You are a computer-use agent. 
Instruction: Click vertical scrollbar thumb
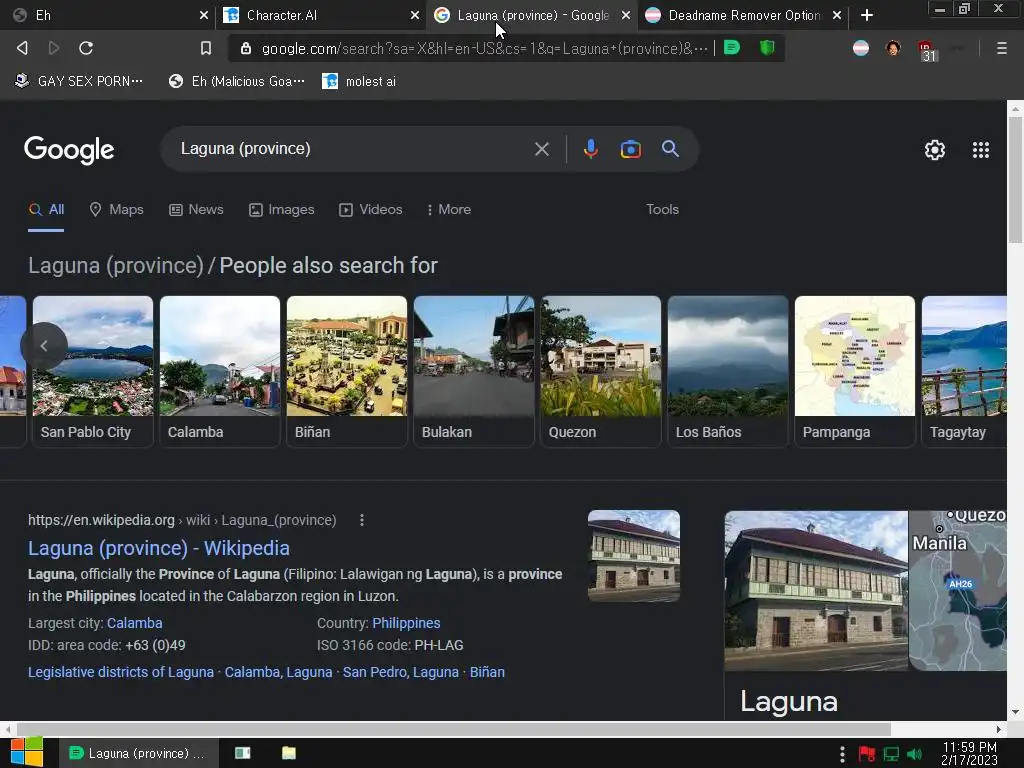coord(1015,182)
